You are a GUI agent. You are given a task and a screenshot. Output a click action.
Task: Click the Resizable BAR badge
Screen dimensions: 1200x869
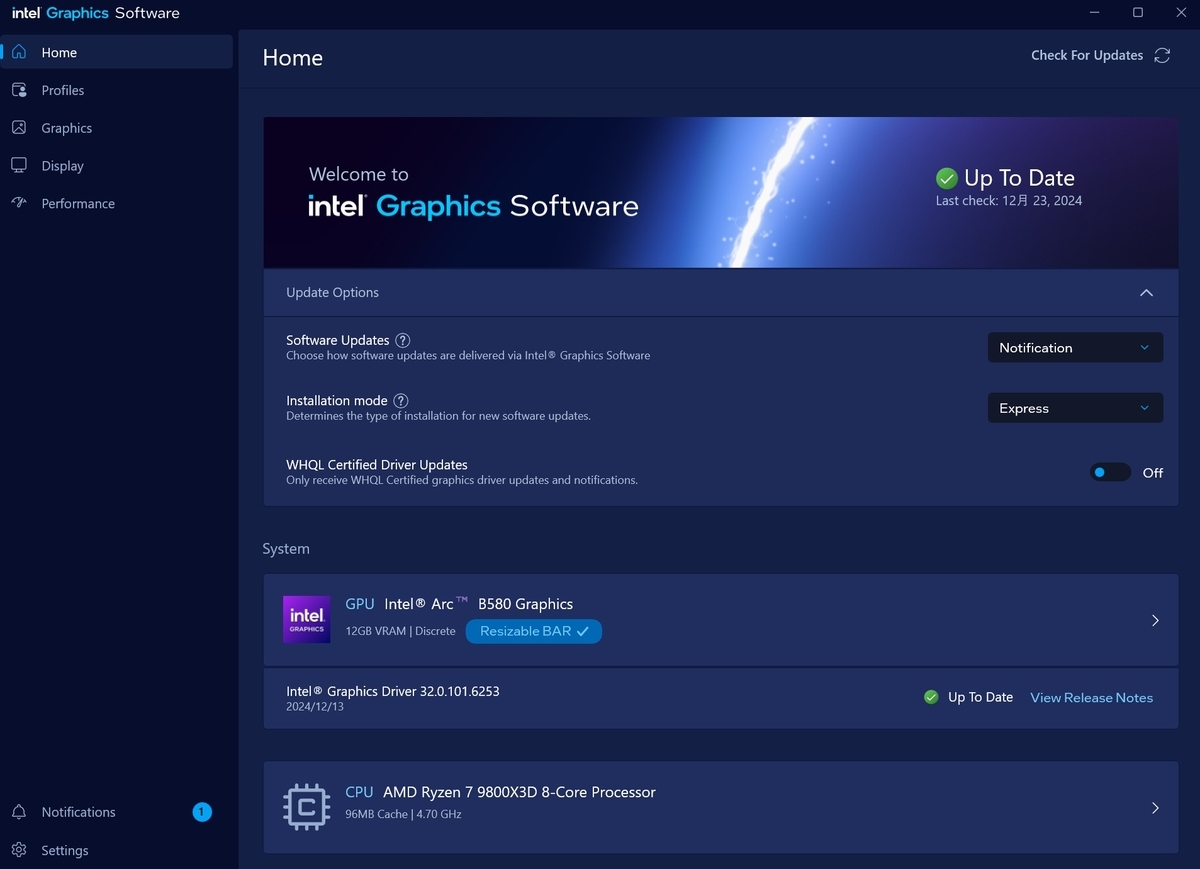click(534, 631)
